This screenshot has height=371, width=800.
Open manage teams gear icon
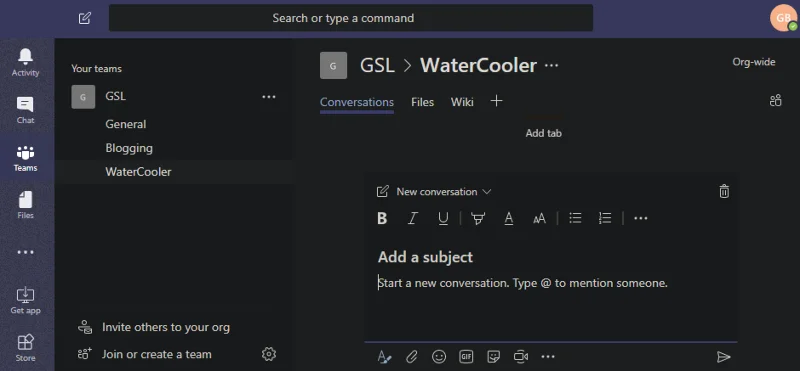coord(269,354)
